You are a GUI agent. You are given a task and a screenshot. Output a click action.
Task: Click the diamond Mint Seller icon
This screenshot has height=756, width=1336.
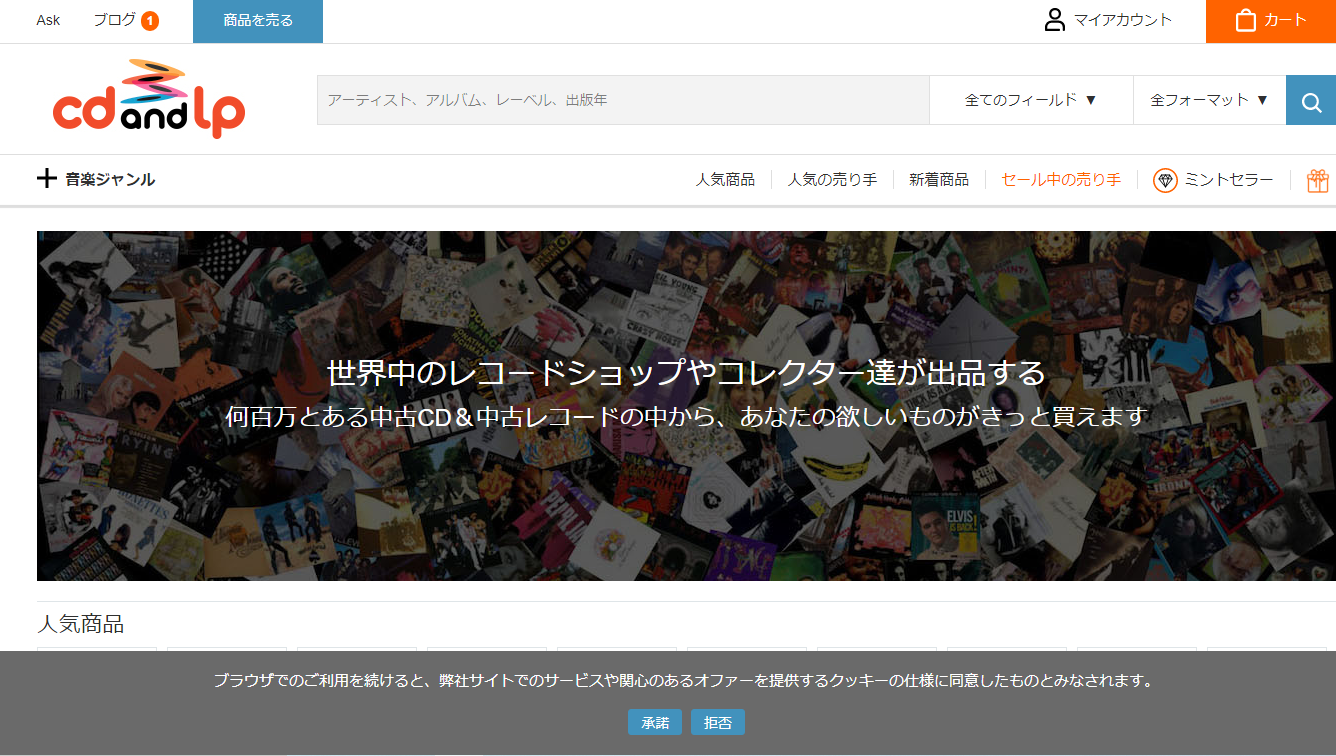point(1165,180)
